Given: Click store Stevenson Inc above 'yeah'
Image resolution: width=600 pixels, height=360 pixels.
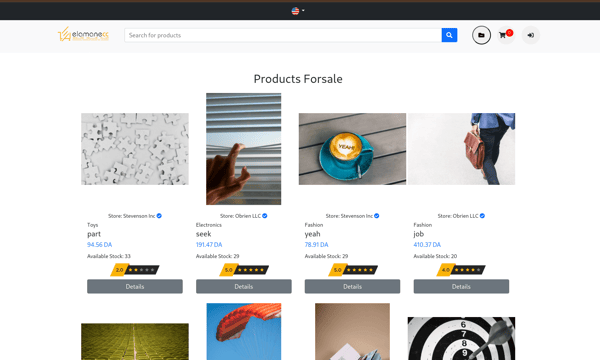Looking at the screenshot, I should pyautogui.click(x=349, y=216).
